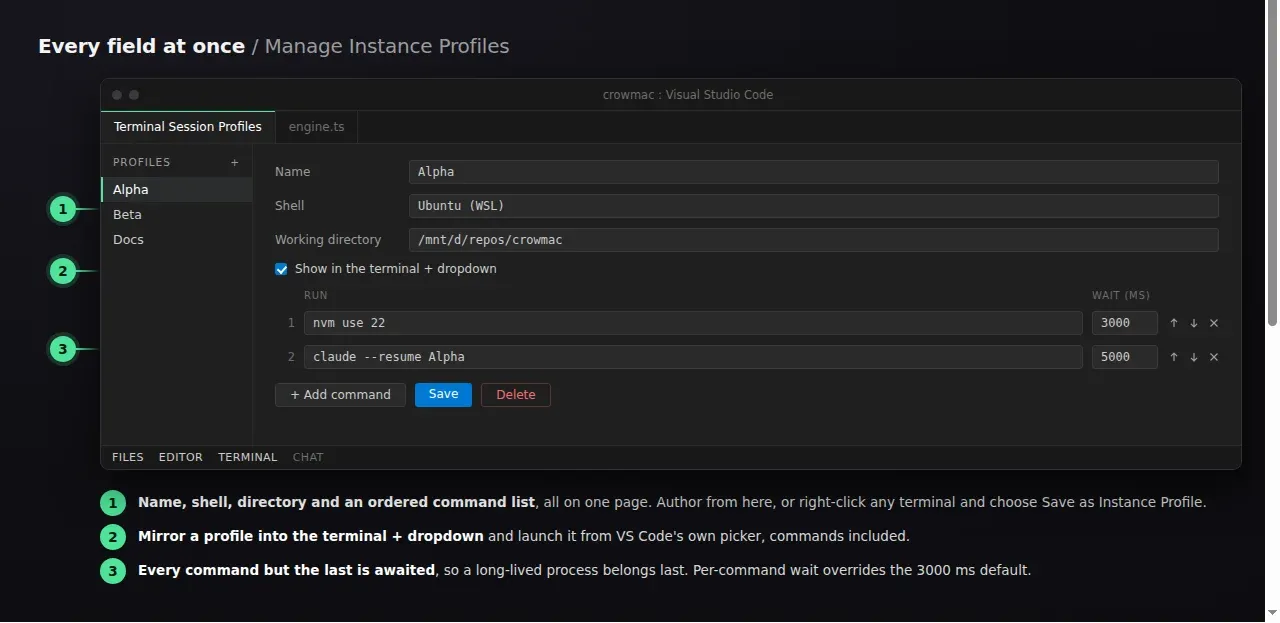Move the 'nvm use 22' command up

tap(1174, 323)
